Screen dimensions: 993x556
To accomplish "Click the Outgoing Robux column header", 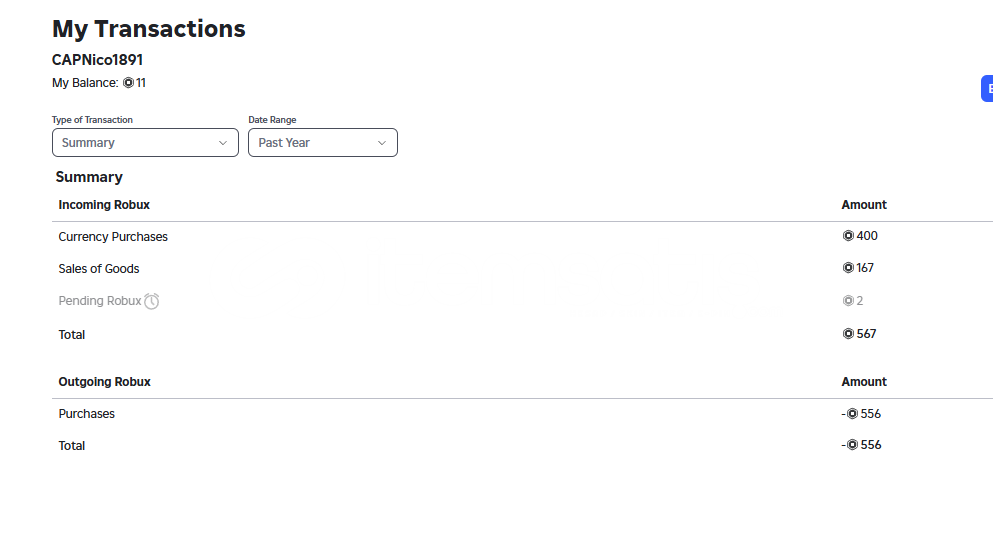I will tap(104, 382).
